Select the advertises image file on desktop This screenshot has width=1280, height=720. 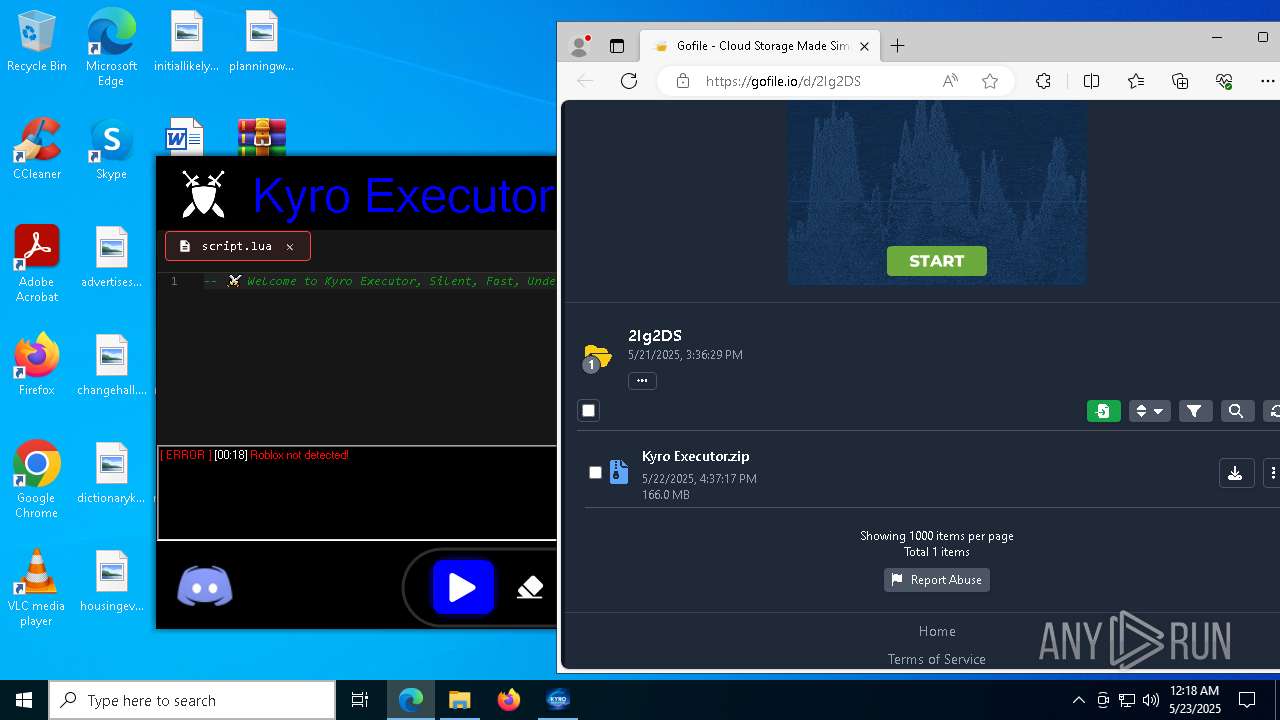click(x=111, y=257)
